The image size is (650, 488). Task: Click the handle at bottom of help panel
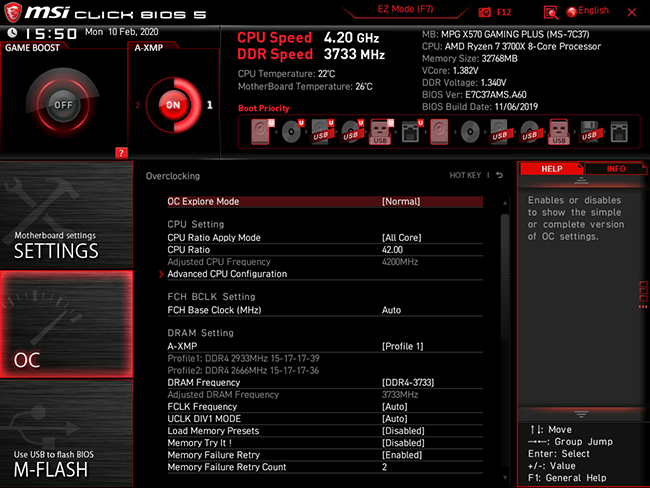click(581, 414)
